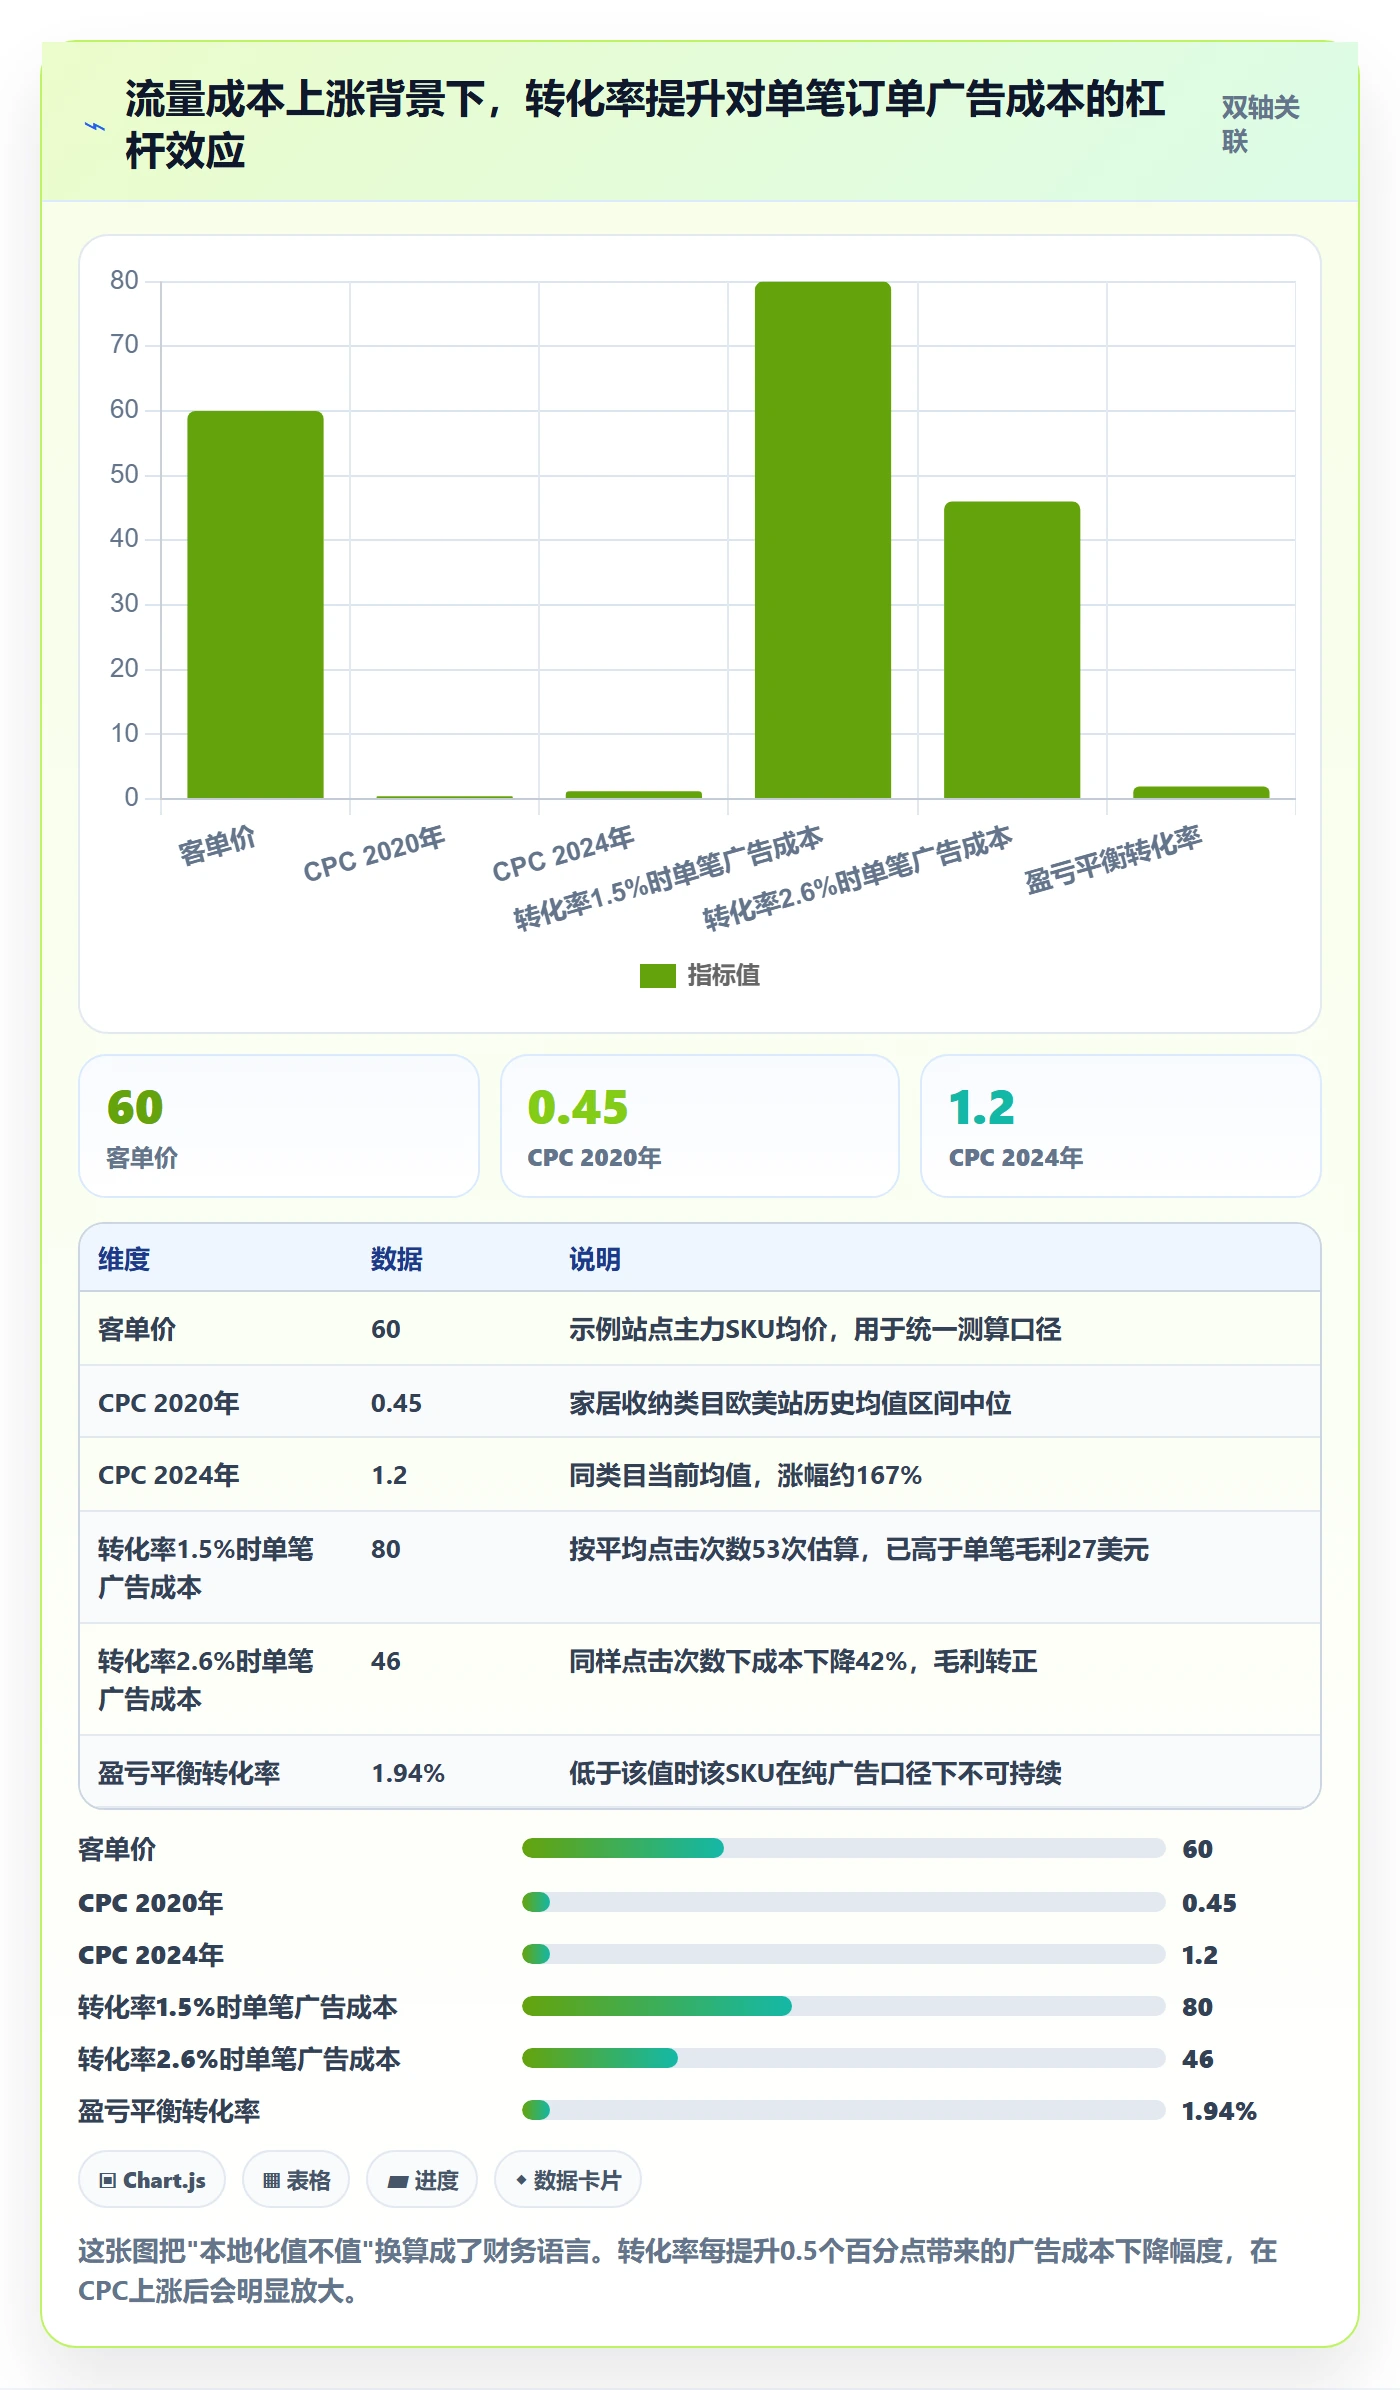Click the 转化率2.6%时单笔广告成本 progress bar
This screenshot has height=2390, width=1400.
tap(844, 2057)
